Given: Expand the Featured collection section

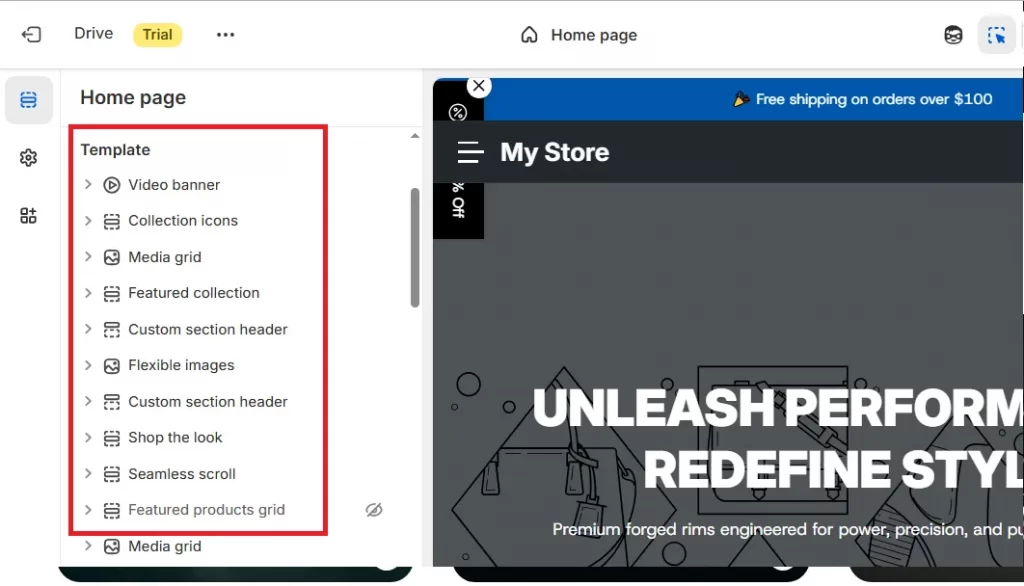Looking at the screenshot, I should [x=88, y=293].
